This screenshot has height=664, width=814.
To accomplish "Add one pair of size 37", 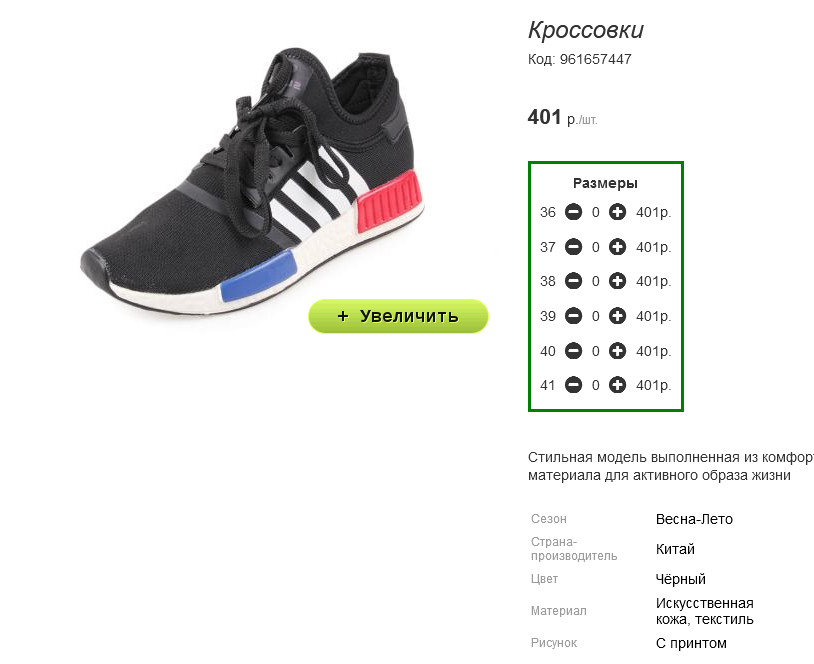I will coord(617,247).
